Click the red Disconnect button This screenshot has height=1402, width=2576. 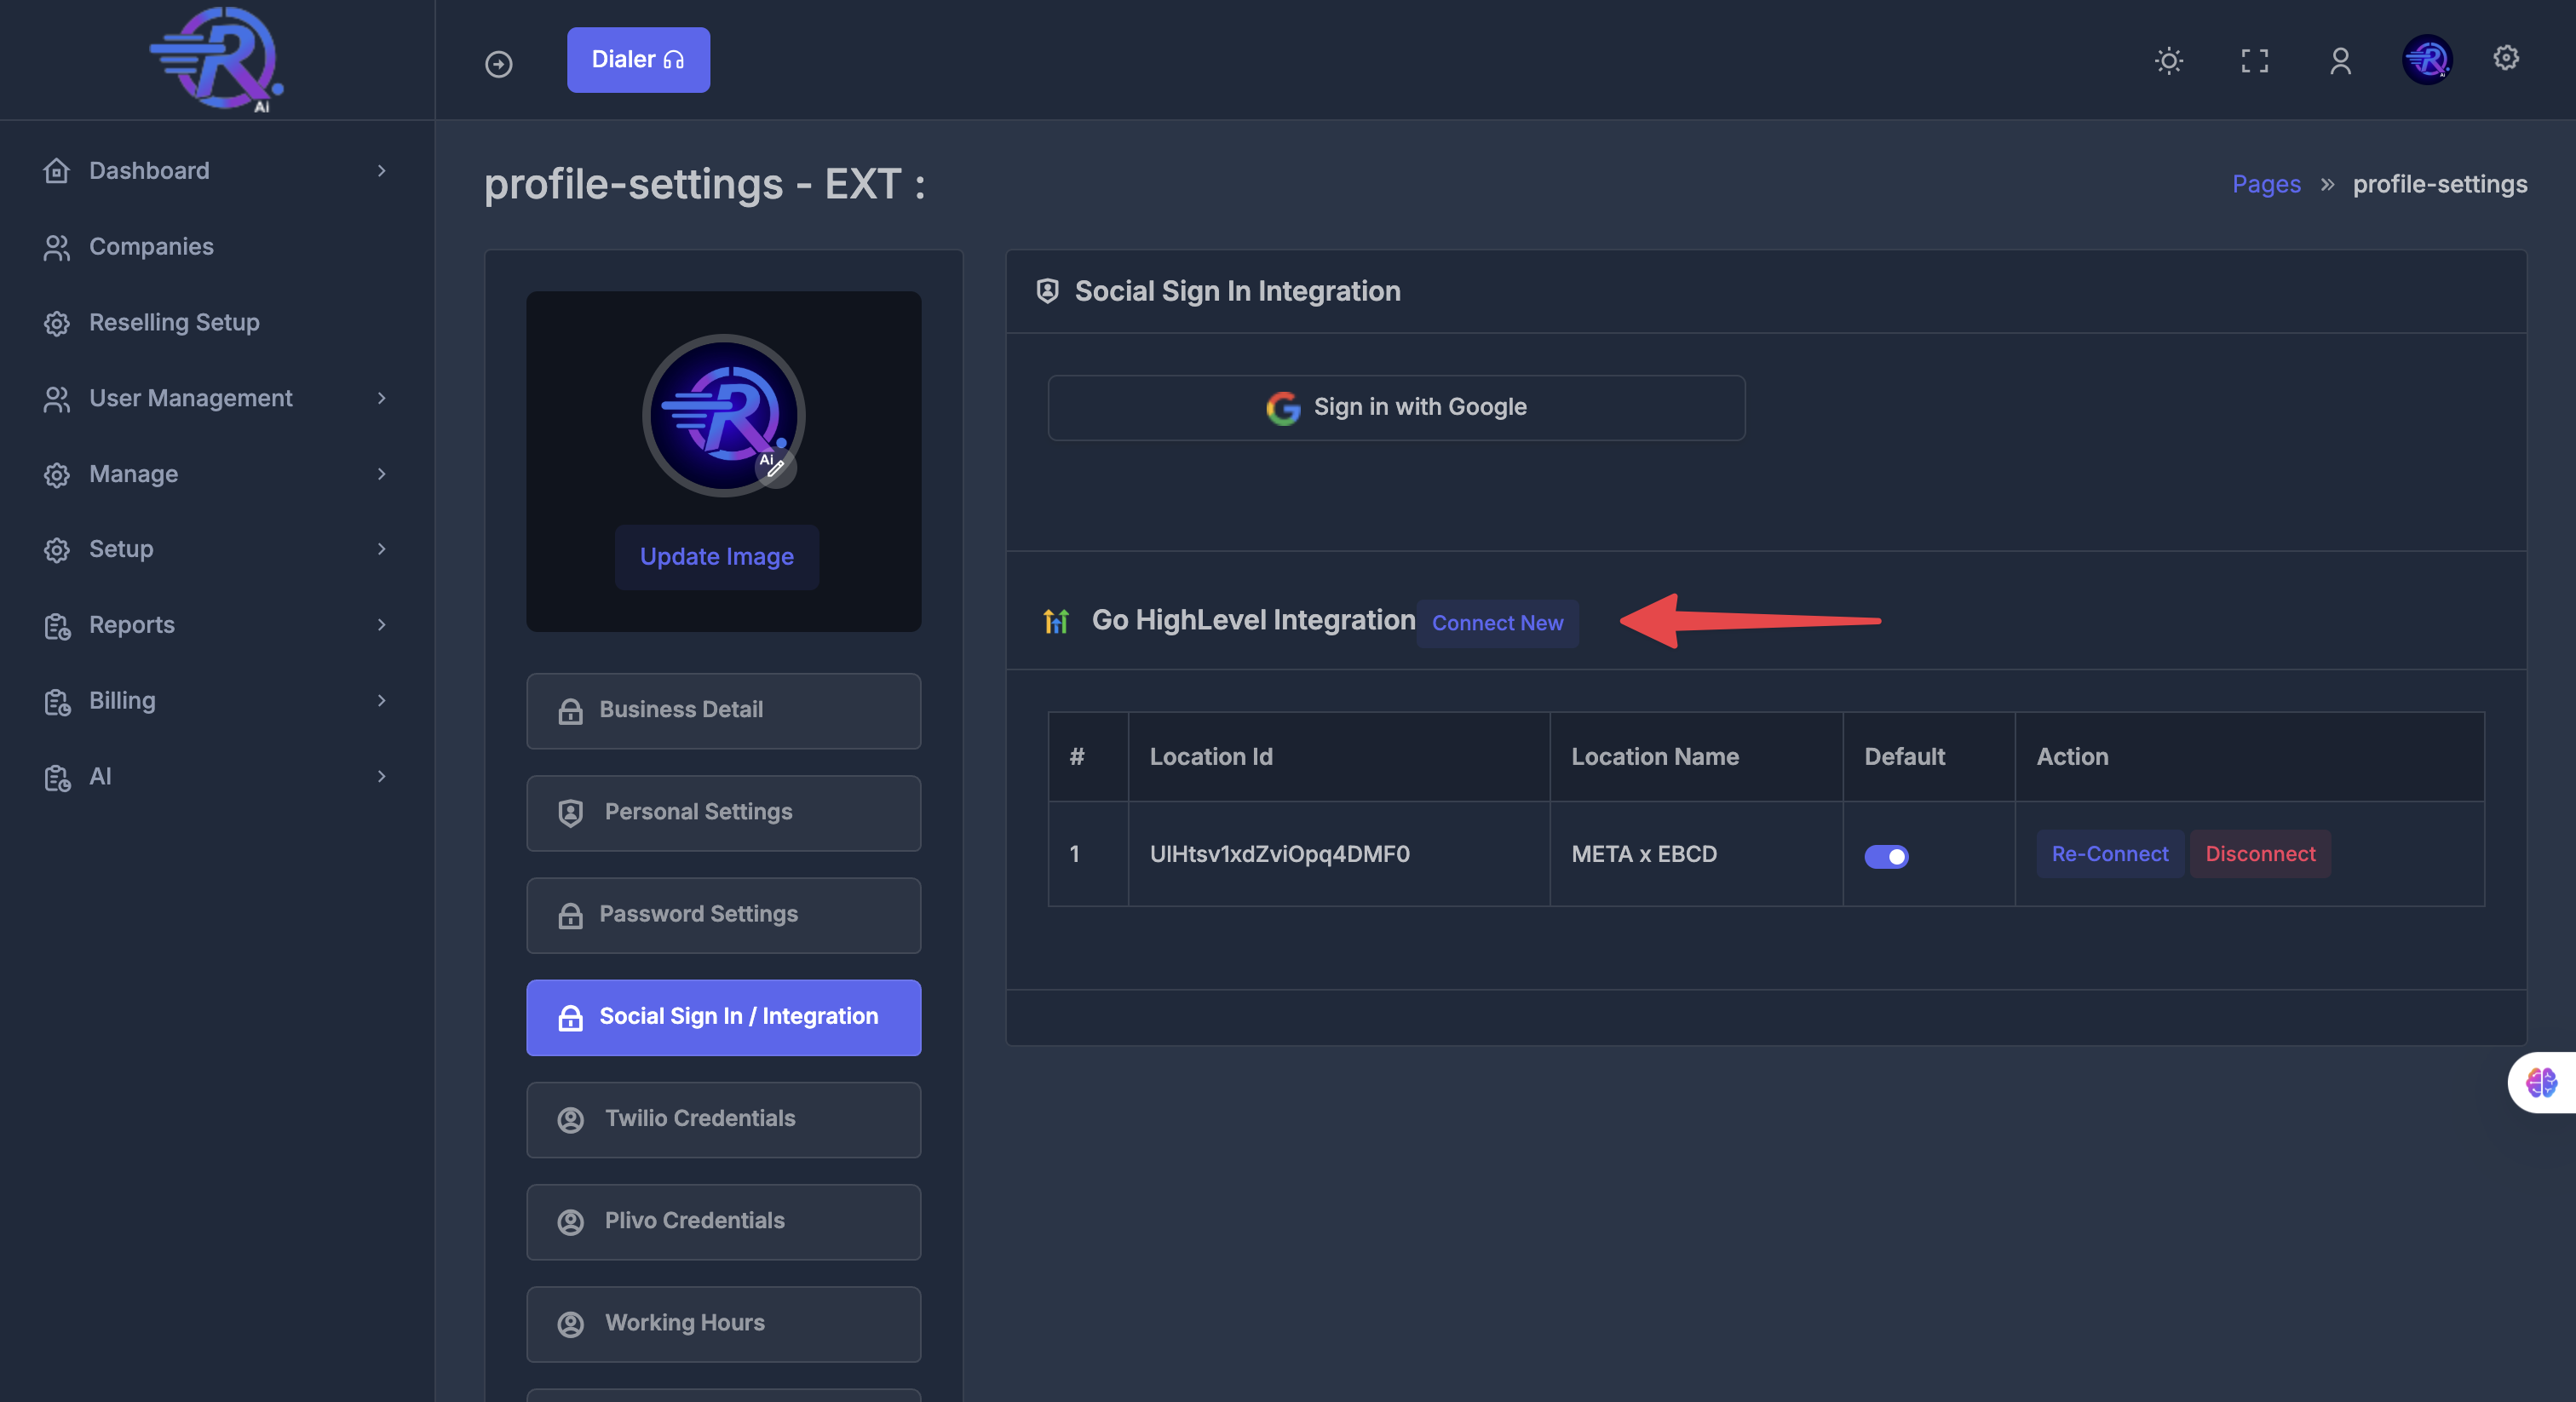[x=2260, y=854]
